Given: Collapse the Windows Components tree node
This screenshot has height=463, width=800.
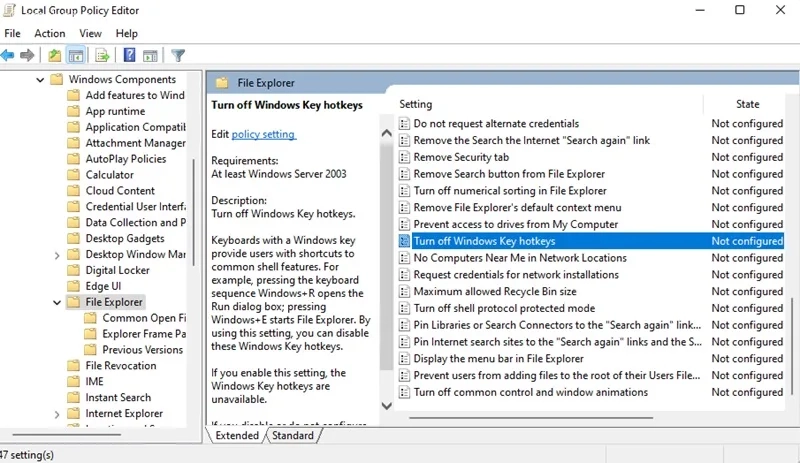Looking at the screenshot, I should [40, 80].
